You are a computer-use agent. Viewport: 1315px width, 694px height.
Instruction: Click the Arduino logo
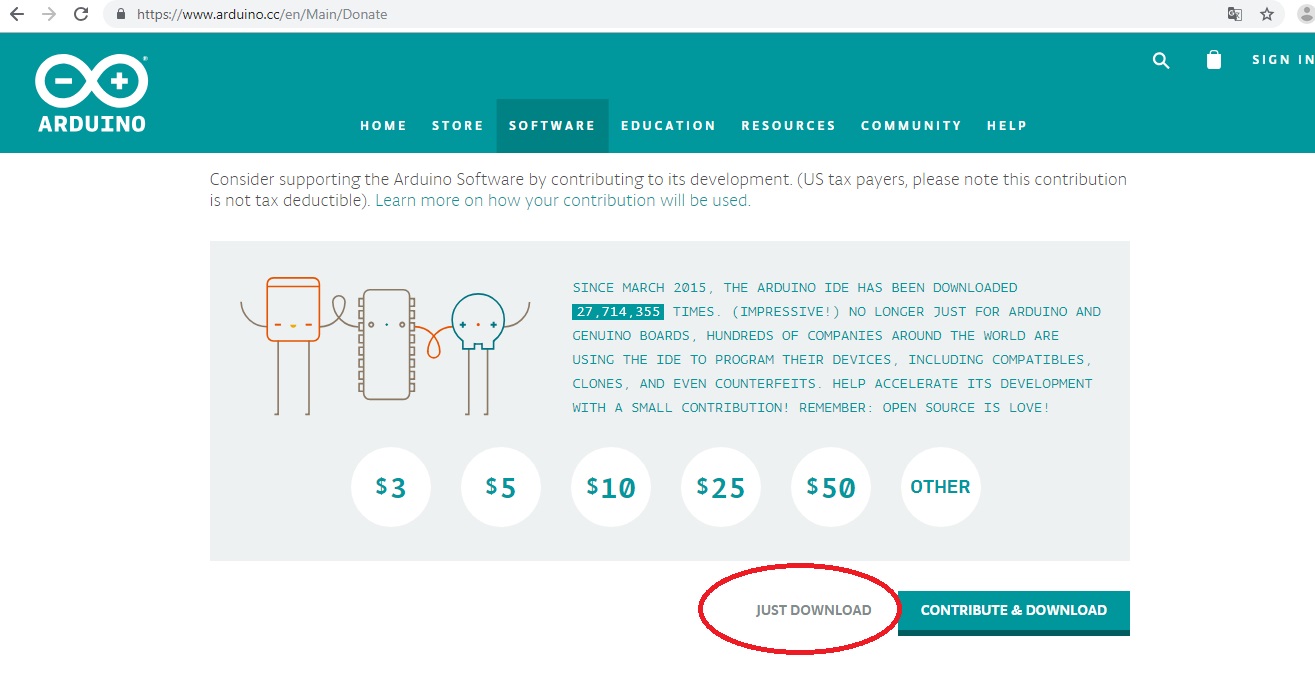[92, 93]
